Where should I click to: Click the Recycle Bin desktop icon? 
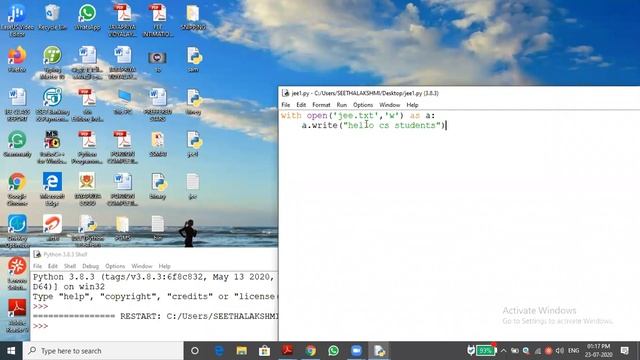point(52,18)
